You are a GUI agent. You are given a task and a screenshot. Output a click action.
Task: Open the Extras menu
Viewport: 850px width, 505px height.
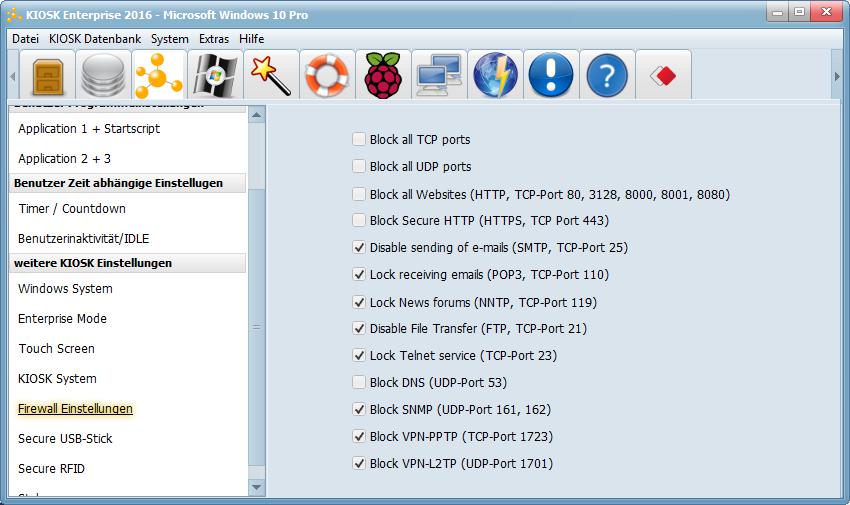point(214,39)
